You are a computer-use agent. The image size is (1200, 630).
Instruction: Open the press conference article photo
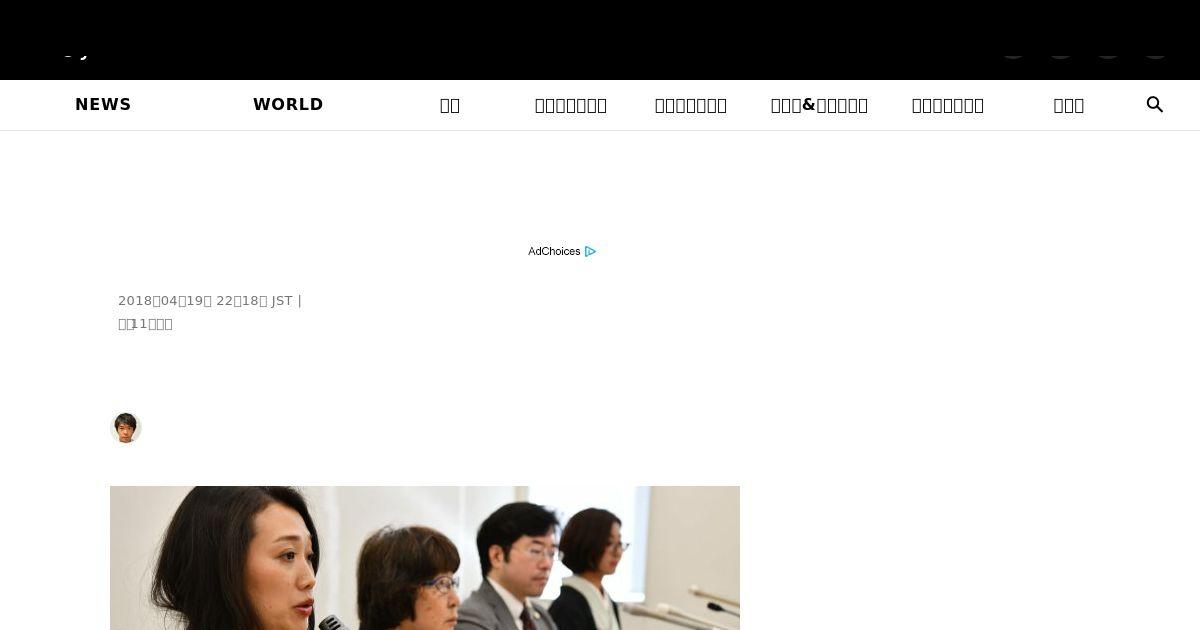coord(425,558)
